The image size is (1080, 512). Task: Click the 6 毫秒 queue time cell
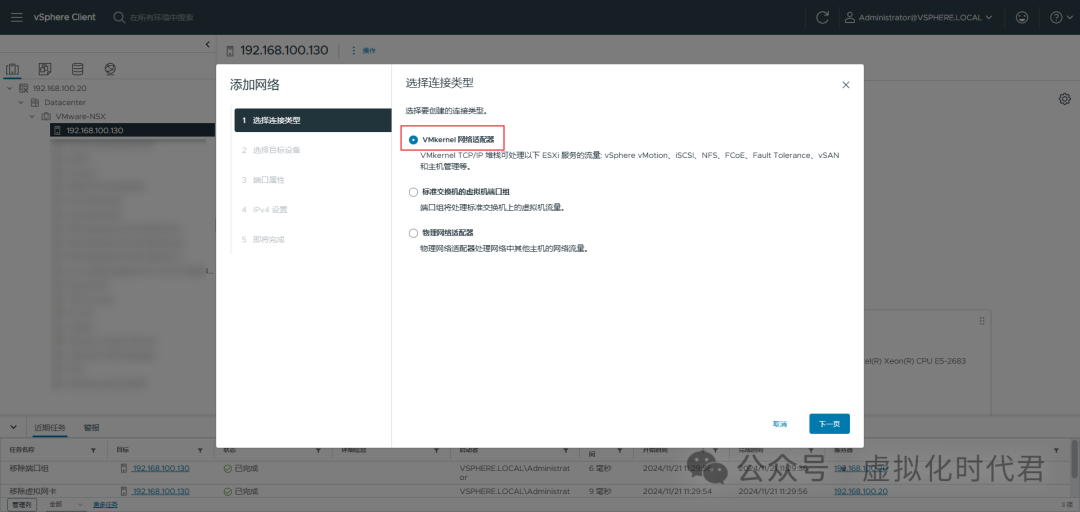click(x=600, y=469)
